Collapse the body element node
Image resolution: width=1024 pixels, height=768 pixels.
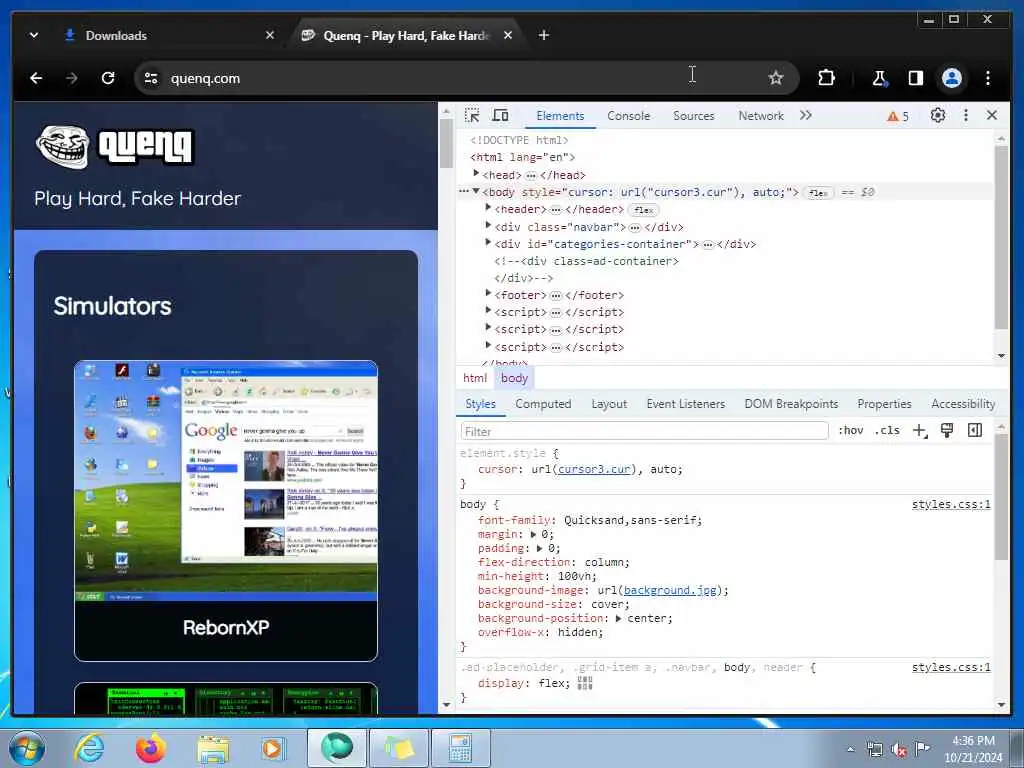click(476, 191)
